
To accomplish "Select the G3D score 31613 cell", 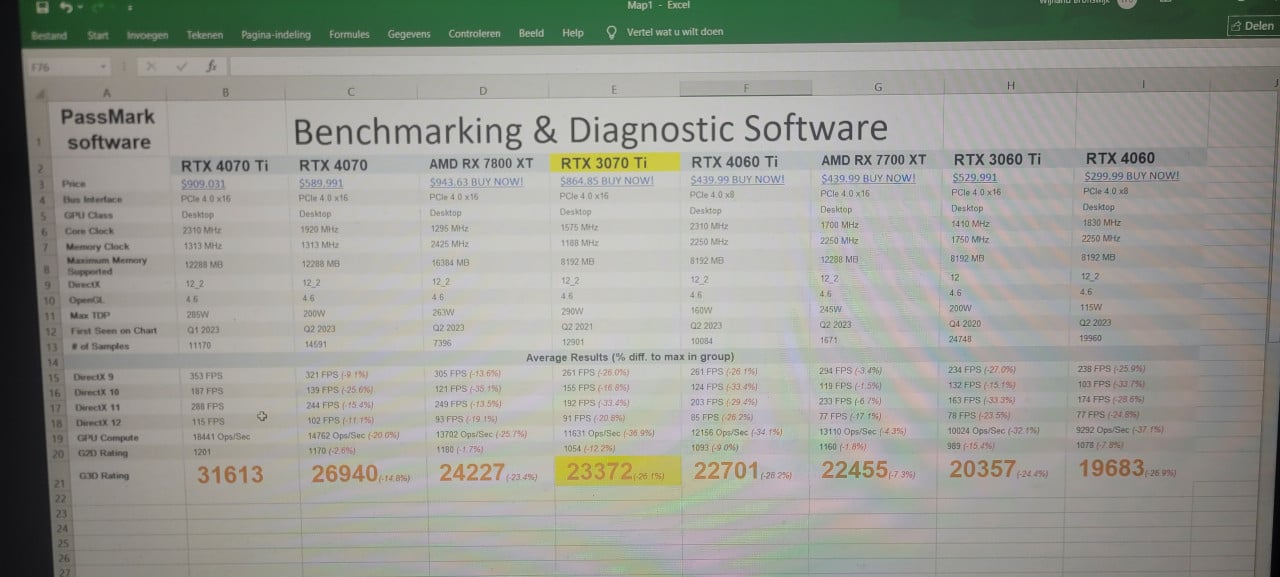I will [x=230, y=475].
